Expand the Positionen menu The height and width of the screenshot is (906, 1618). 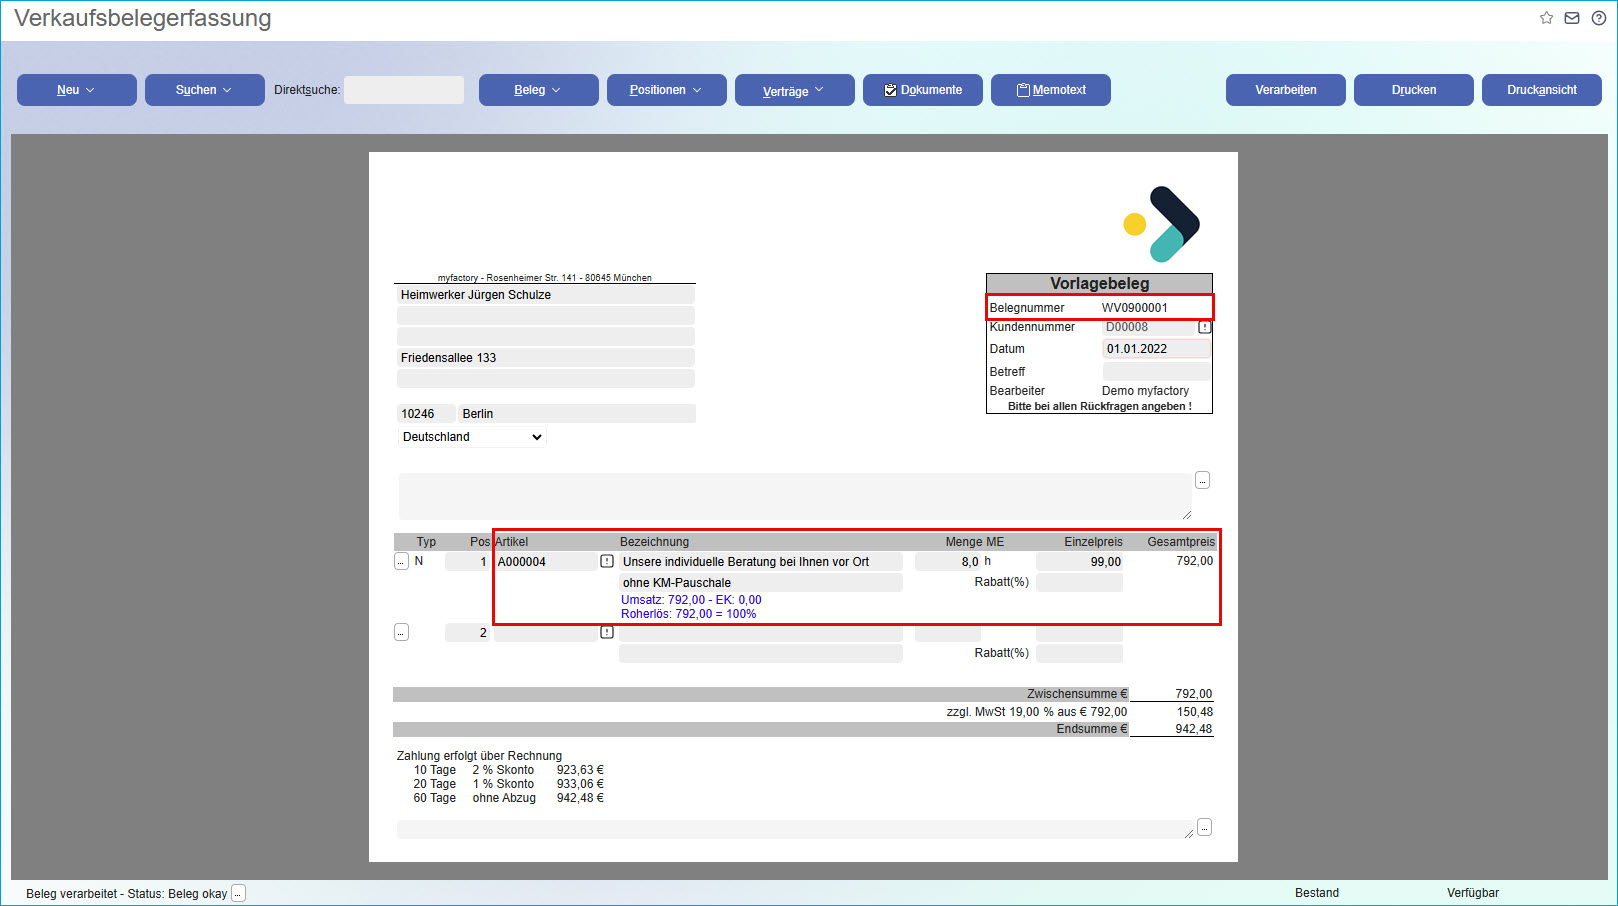(667, 90)
